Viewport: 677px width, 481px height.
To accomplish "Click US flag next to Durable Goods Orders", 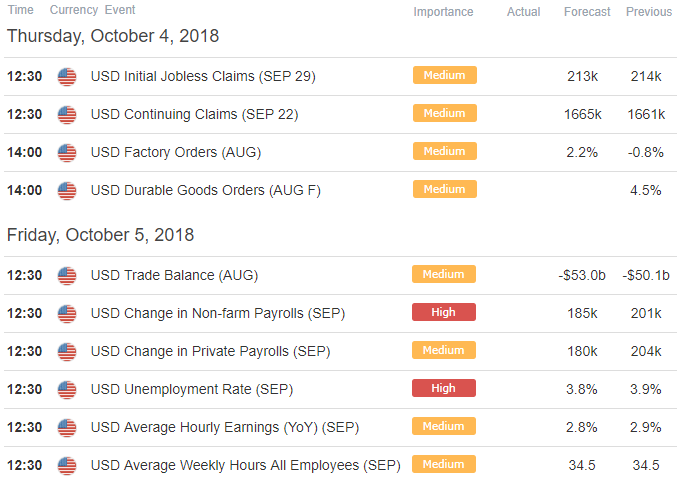I will [x=67, y=191].
